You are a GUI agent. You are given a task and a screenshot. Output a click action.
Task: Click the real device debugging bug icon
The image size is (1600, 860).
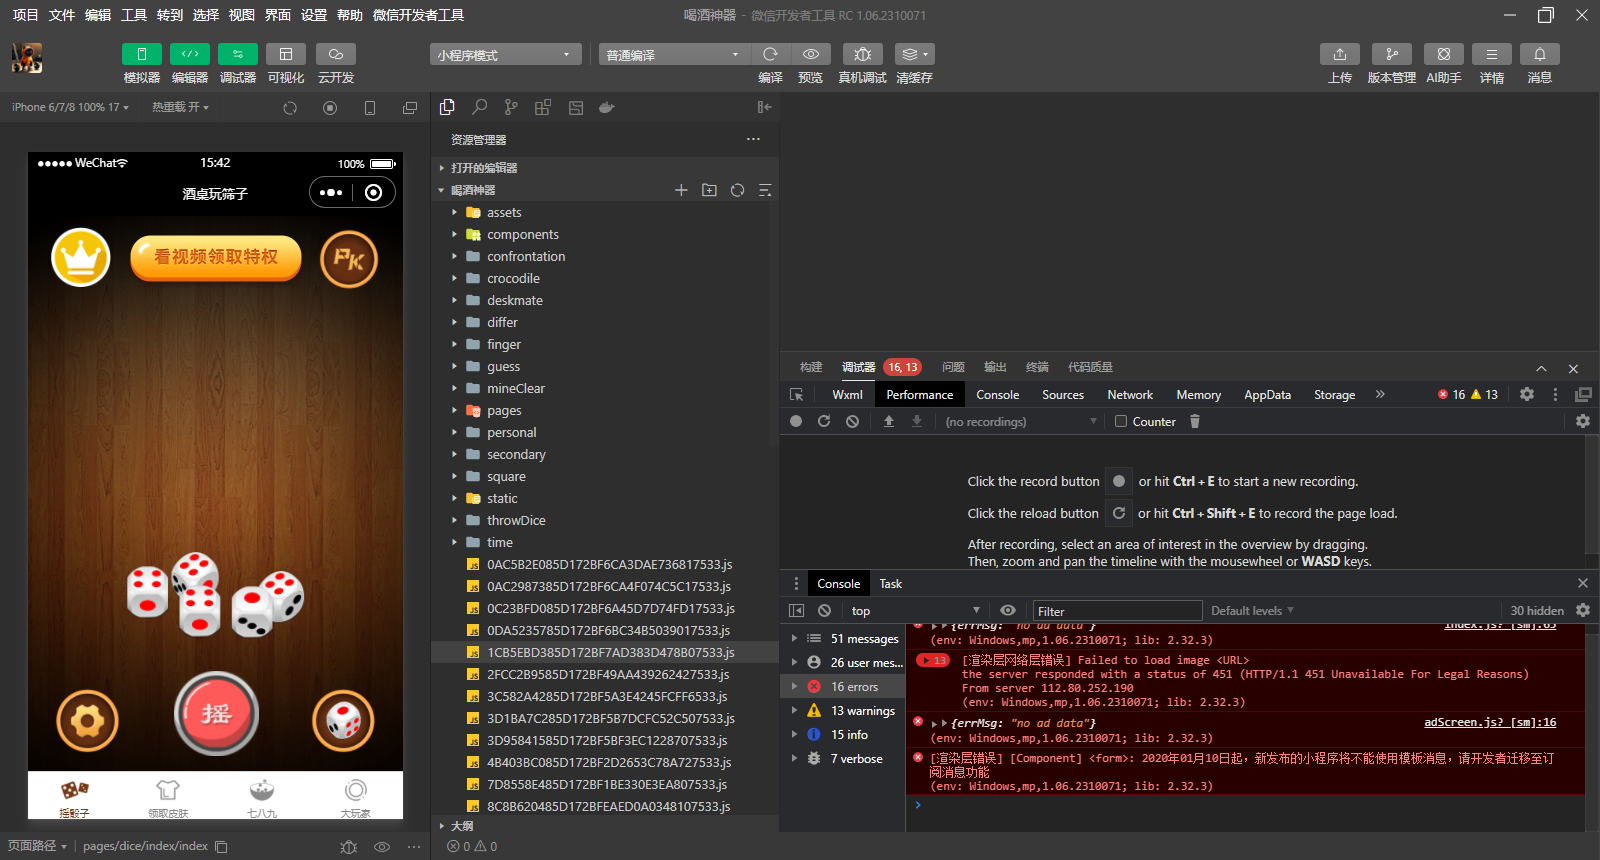(862, 54)
